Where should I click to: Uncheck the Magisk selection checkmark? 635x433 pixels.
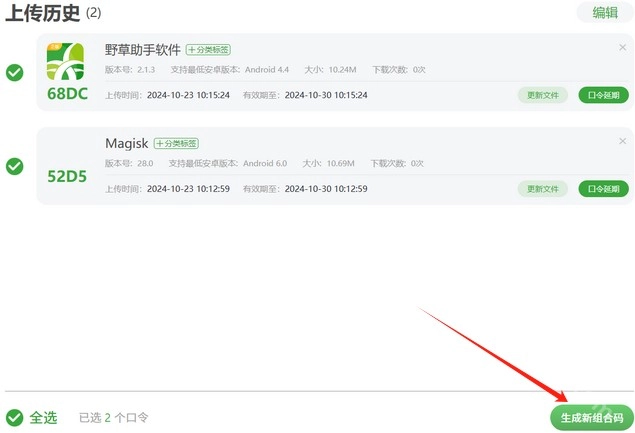pos(15,166)
